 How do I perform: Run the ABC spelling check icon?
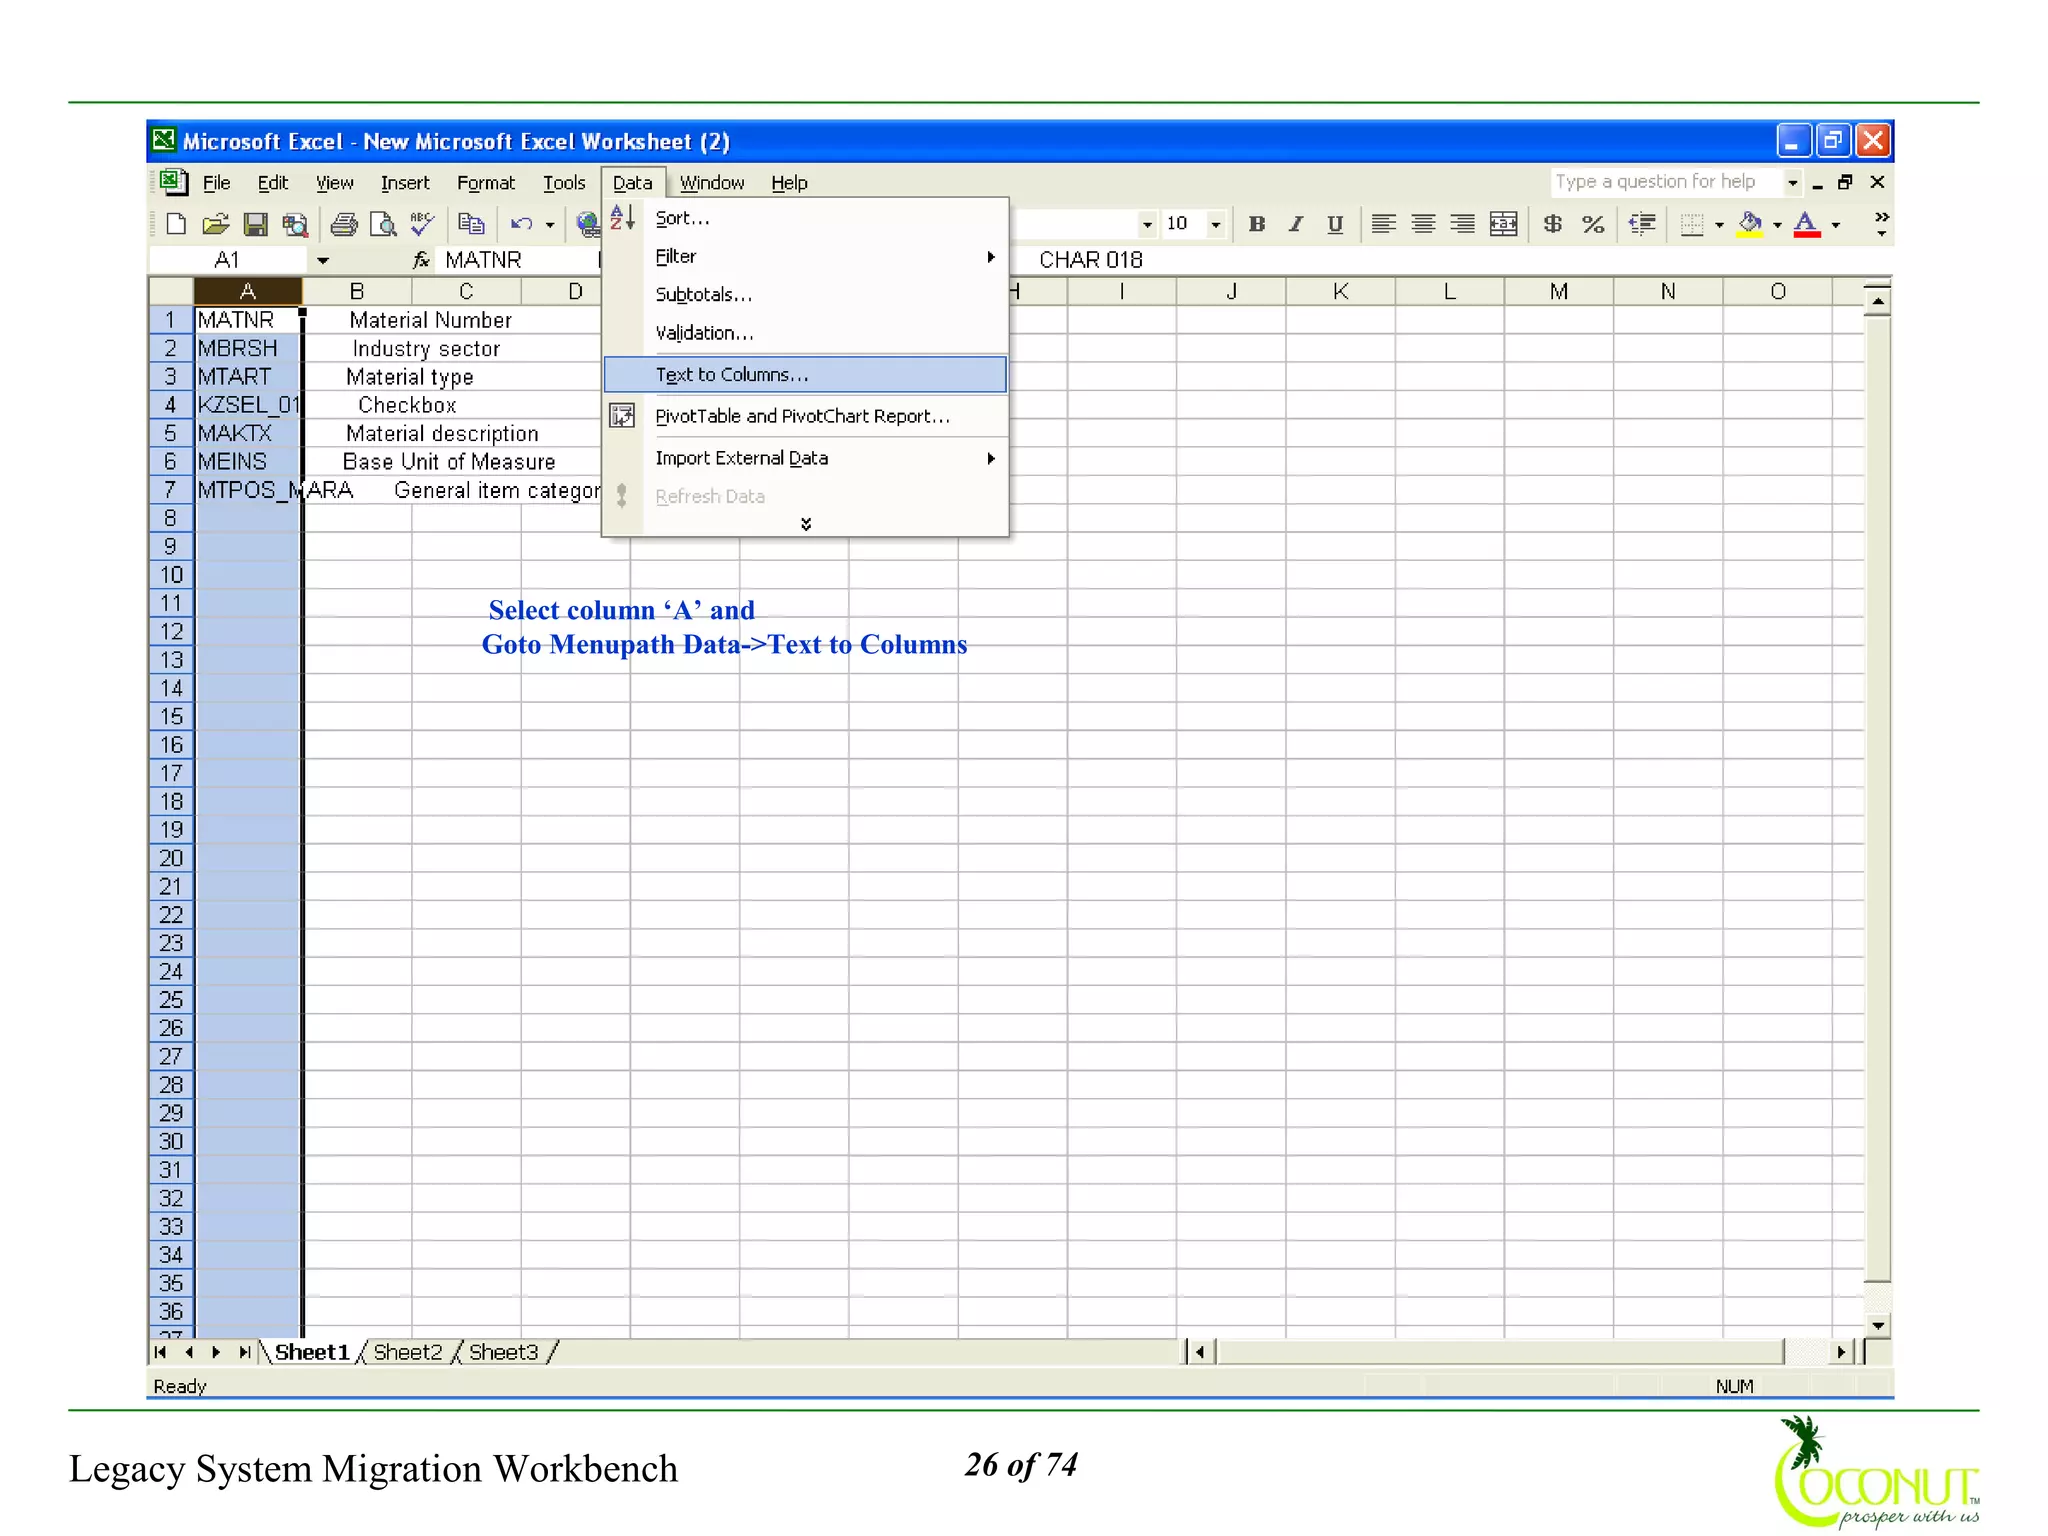pos(422,224)
